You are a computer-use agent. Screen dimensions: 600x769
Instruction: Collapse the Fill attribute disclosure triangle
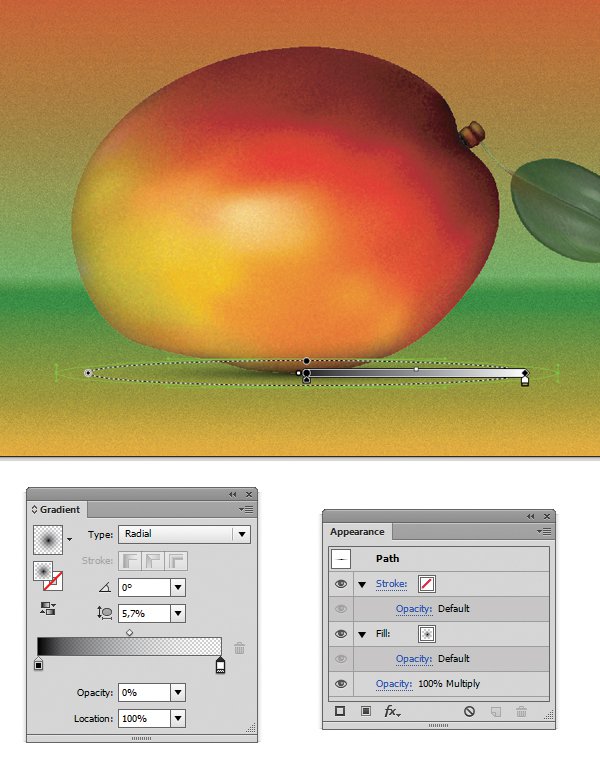click(362, 634)
